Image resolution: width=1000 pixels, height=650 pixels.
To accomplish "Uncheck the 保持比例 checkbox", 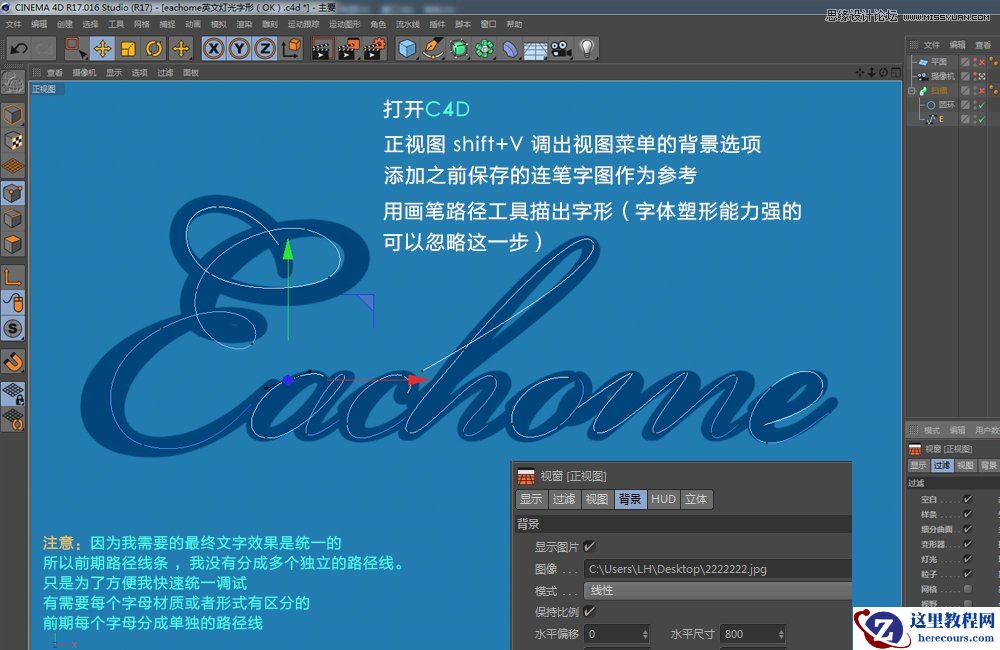I will tap(590, 612).
